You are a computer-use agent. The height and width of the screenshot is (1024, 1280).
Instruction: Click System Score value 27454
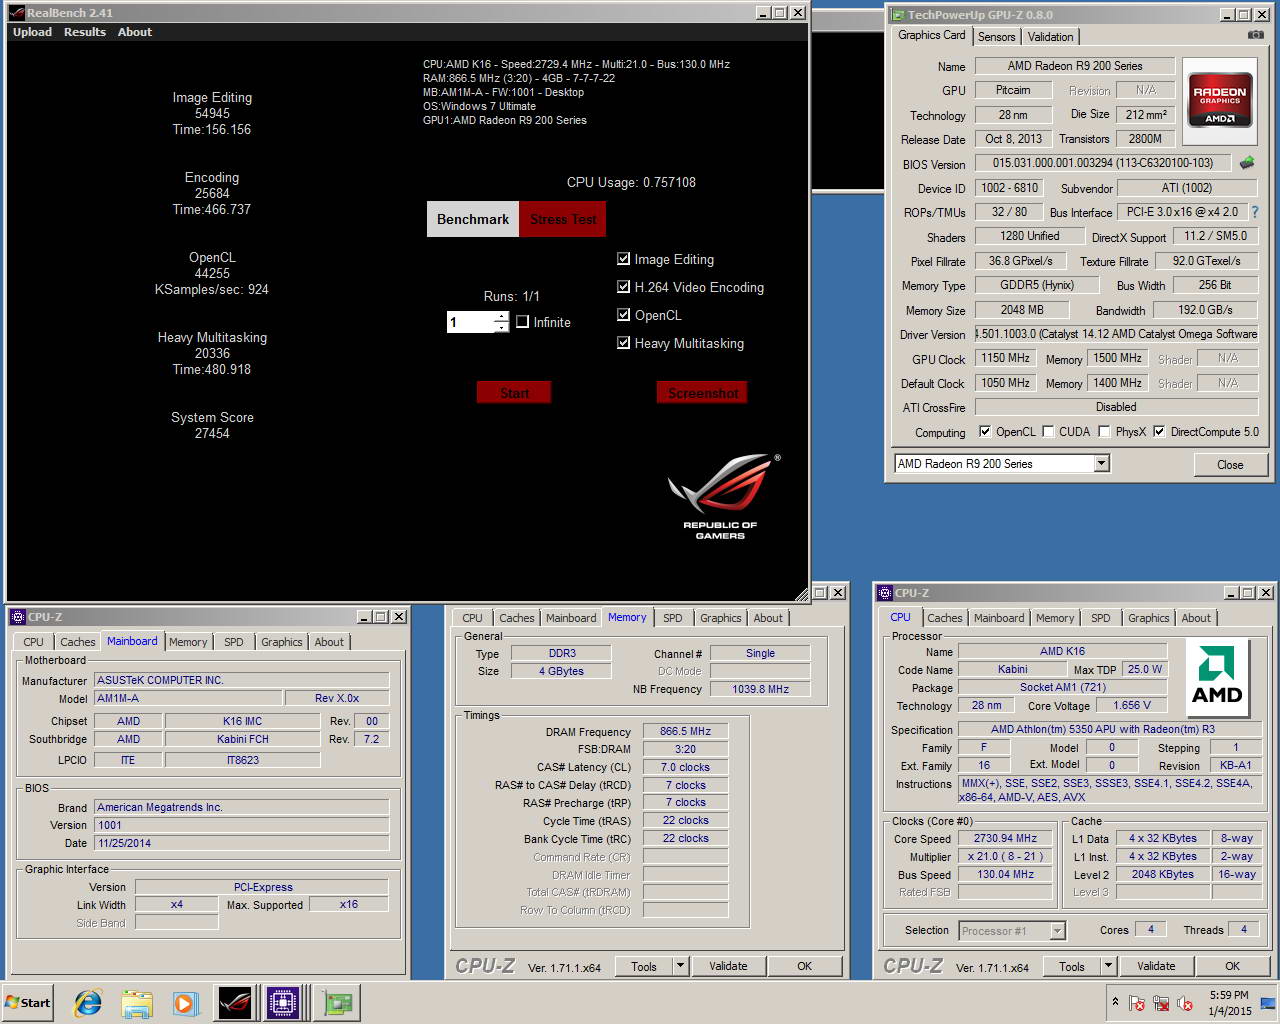[212, 433]
